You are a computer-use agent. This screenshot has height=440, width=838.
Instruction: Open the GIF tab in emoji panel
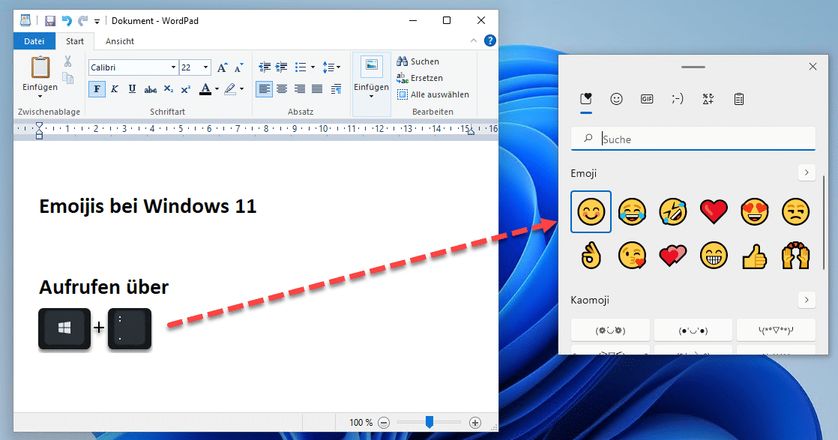coord(647,99)
